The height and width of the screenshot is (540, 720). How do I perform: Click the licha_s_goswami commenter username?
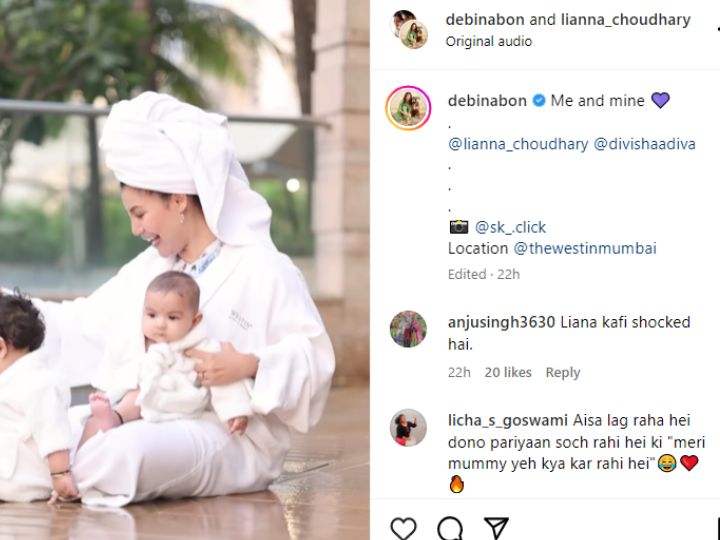coord(508,421)
